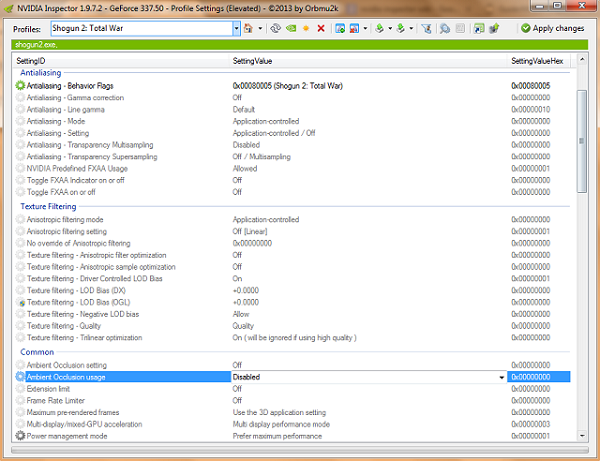Click the gear icon beside Antialiasing - Gamma correction

tap(20, 98)
